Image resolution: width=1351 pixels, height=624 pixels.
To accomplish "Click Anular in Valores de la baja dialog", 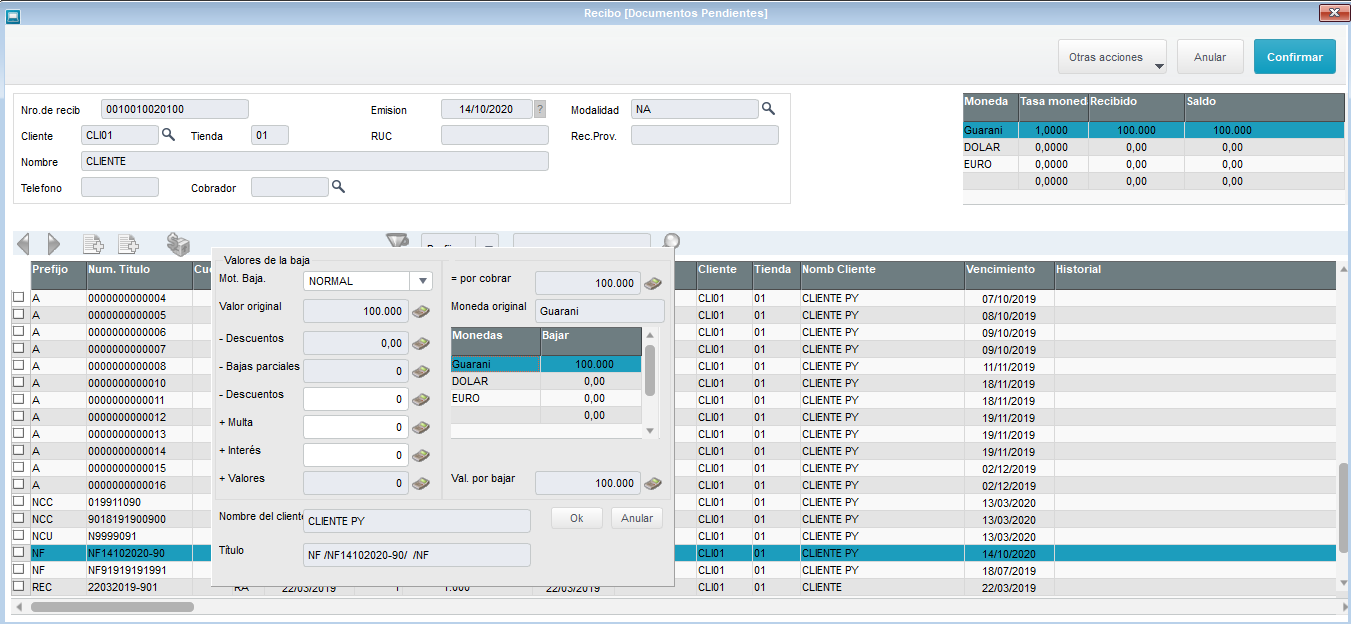I will (637, 518).
